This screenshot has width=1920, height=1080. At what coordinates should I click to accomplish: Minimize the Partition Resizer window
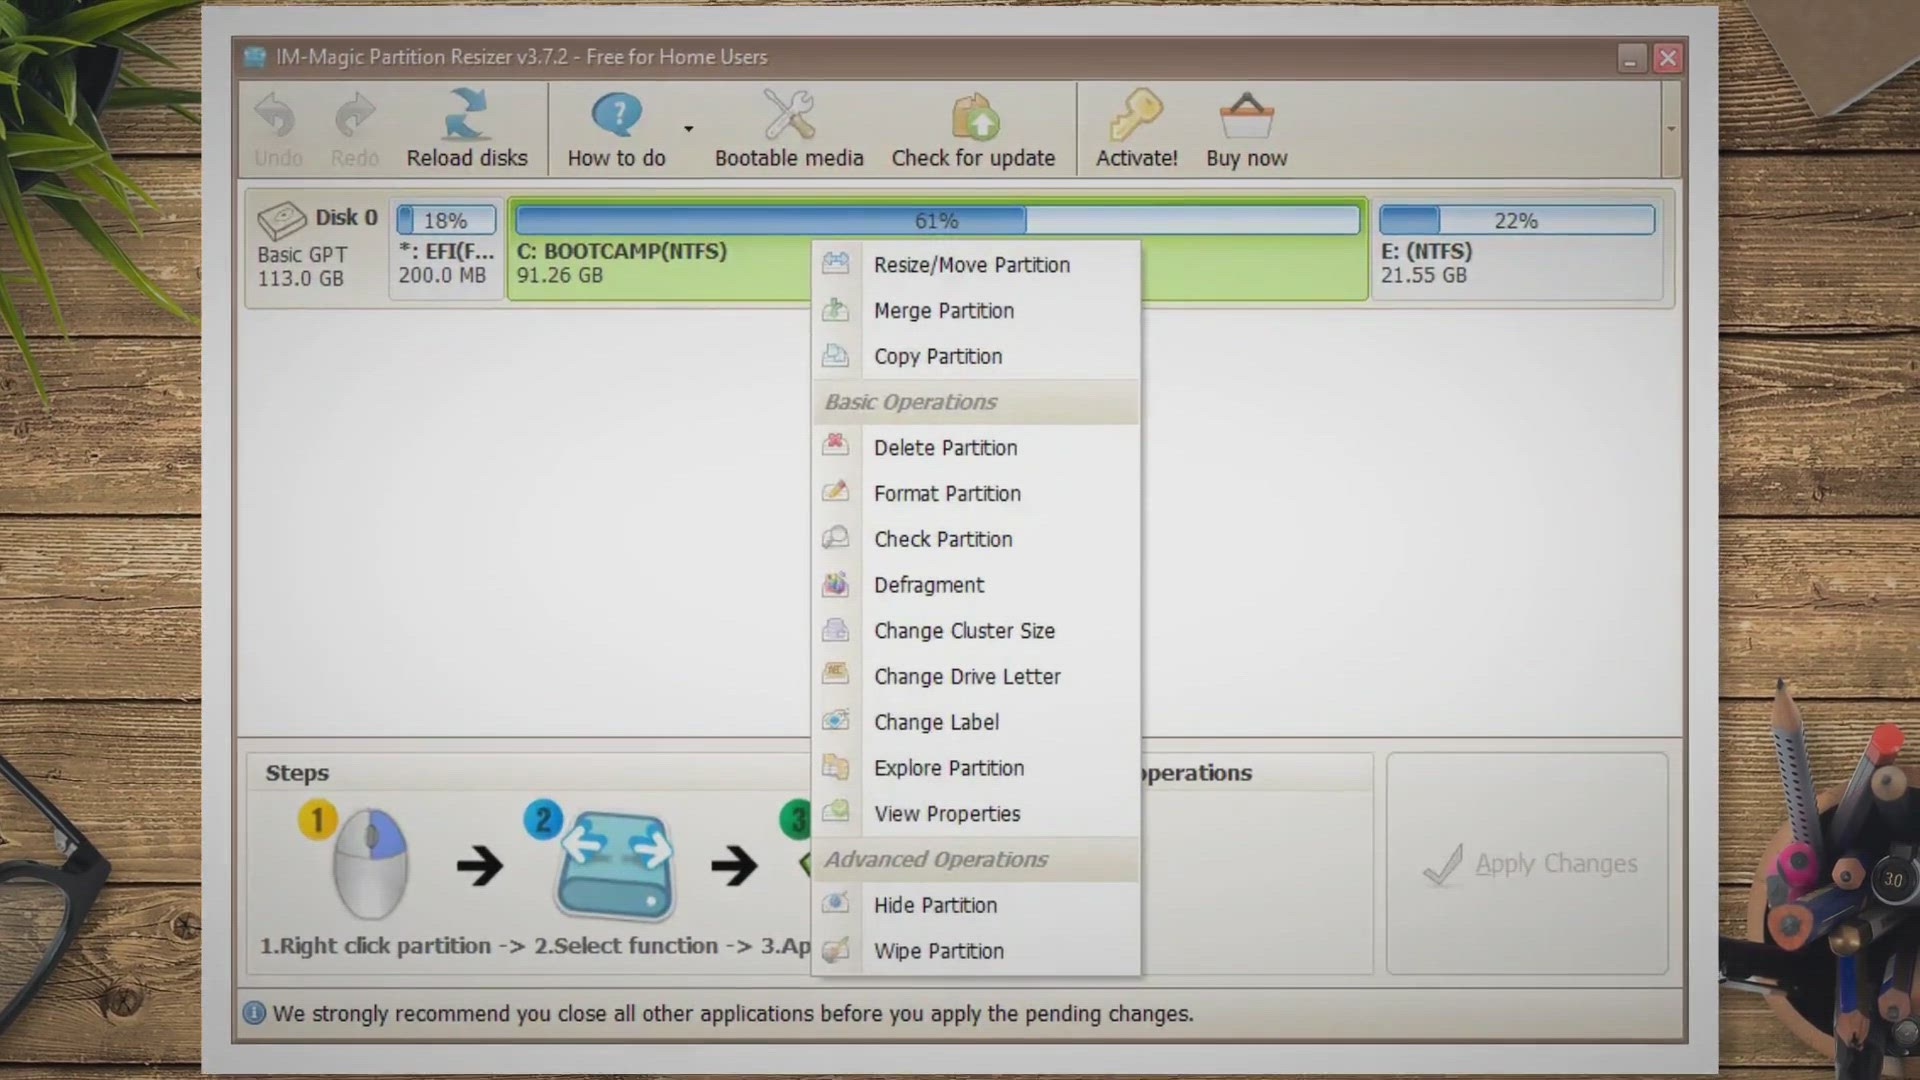(x=1631, y=58)
